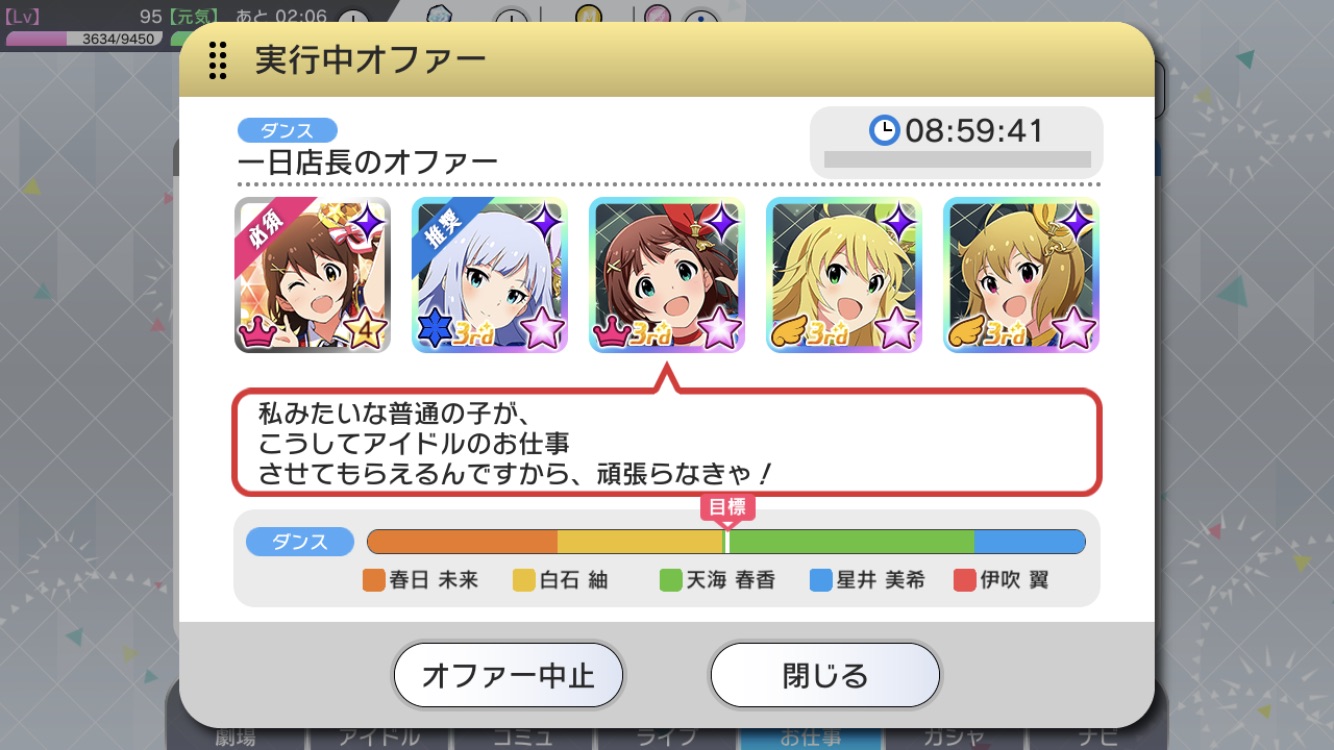Select the silver-haired recommended idol card
This screenshot has height=750, width=1334.
(490, 275)
